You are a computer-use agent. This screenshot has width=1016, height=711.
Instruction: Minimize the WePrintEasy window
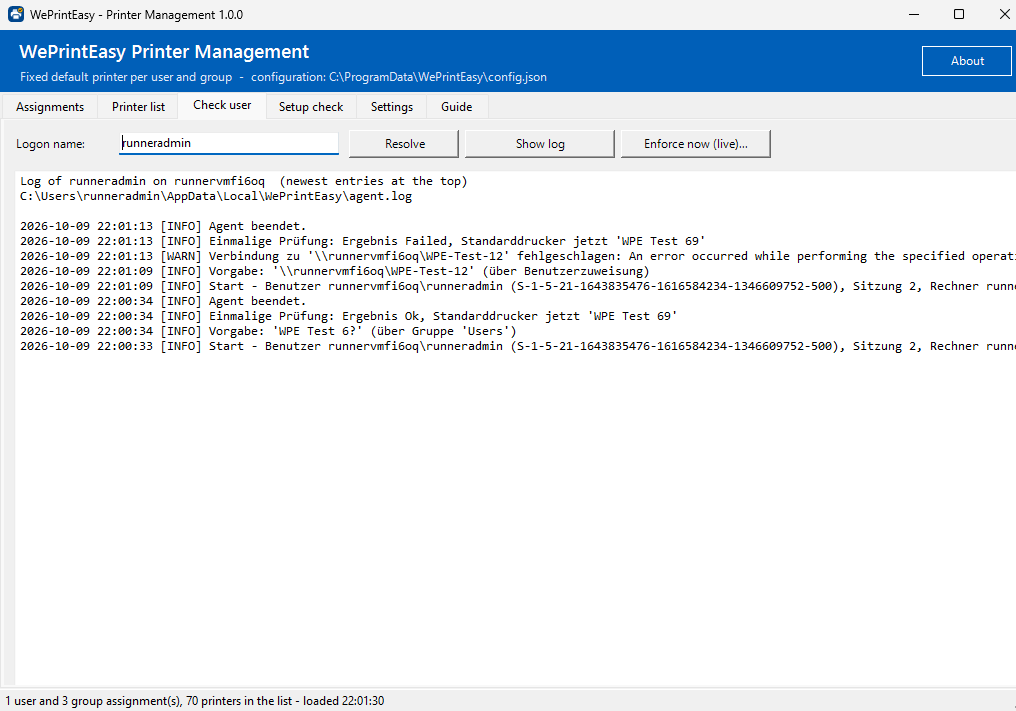(x=914, y=14)
